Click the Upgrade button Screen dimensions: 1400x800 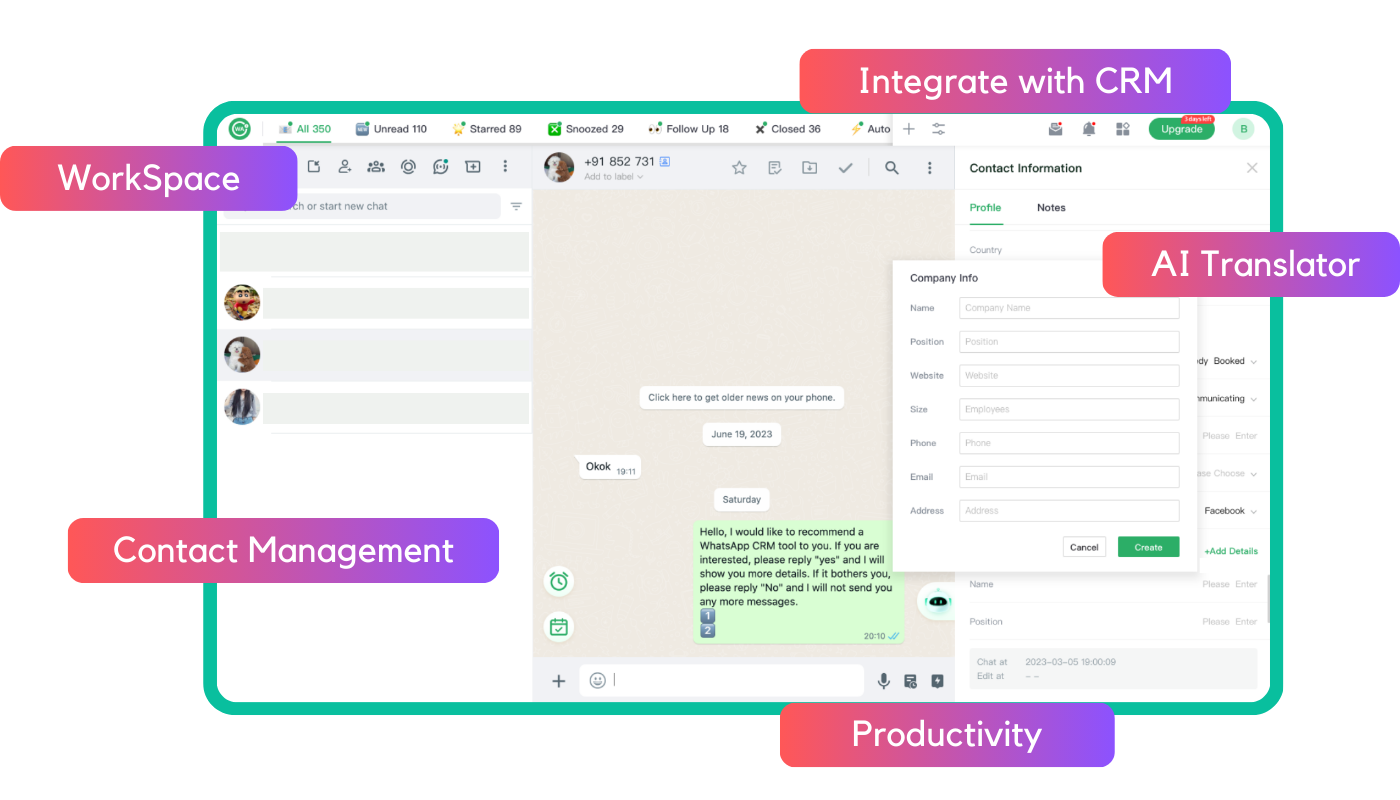[1181, 129]
